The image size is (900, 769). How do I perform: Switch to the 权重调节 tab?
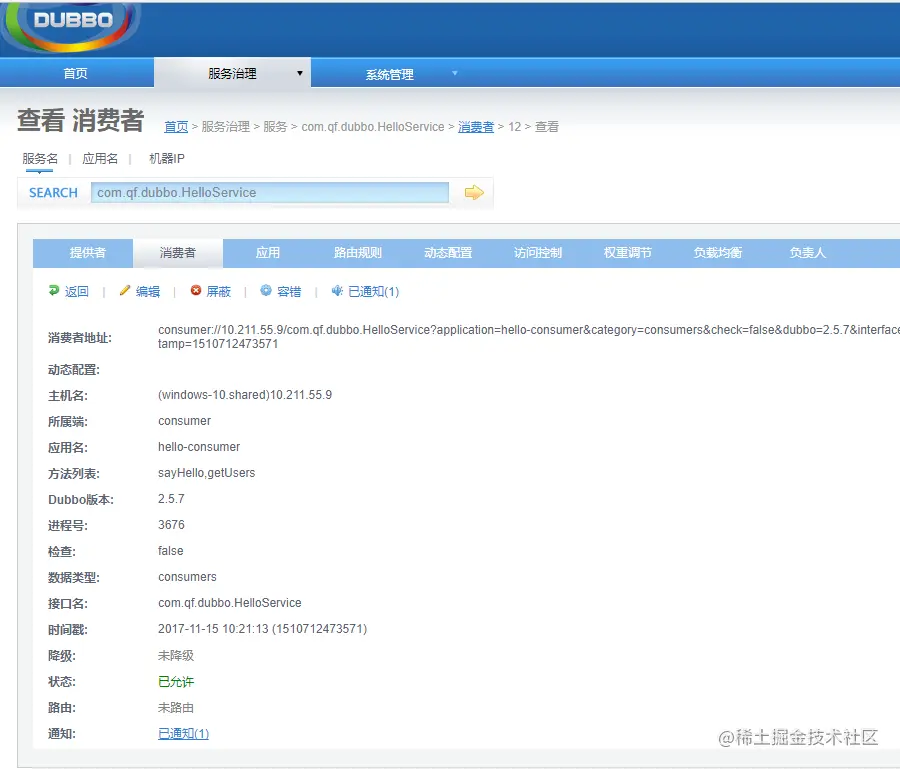coord(627,253)
